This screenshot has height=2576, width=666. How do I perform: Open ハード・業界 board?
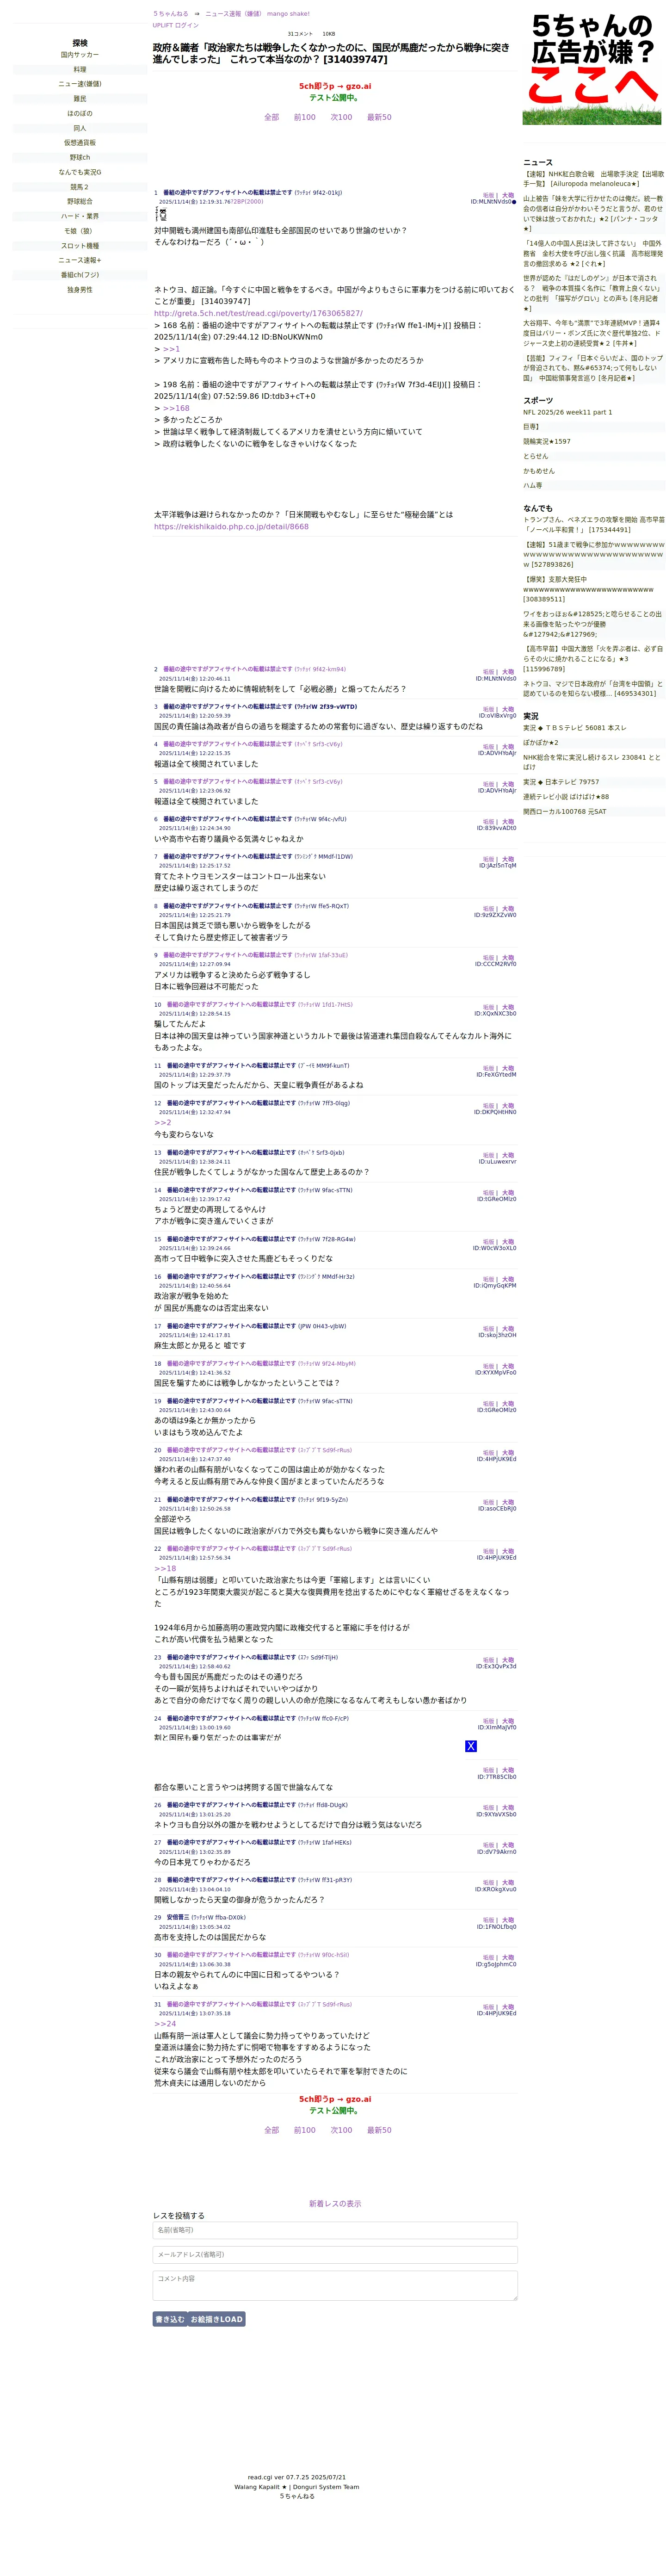[80, 216]
